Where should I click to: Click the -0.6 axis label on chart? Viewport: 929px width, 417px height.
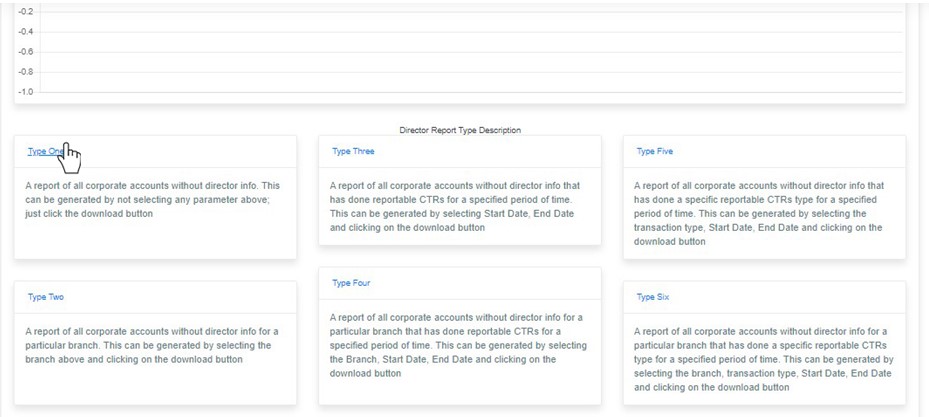[x=26, y=51]
